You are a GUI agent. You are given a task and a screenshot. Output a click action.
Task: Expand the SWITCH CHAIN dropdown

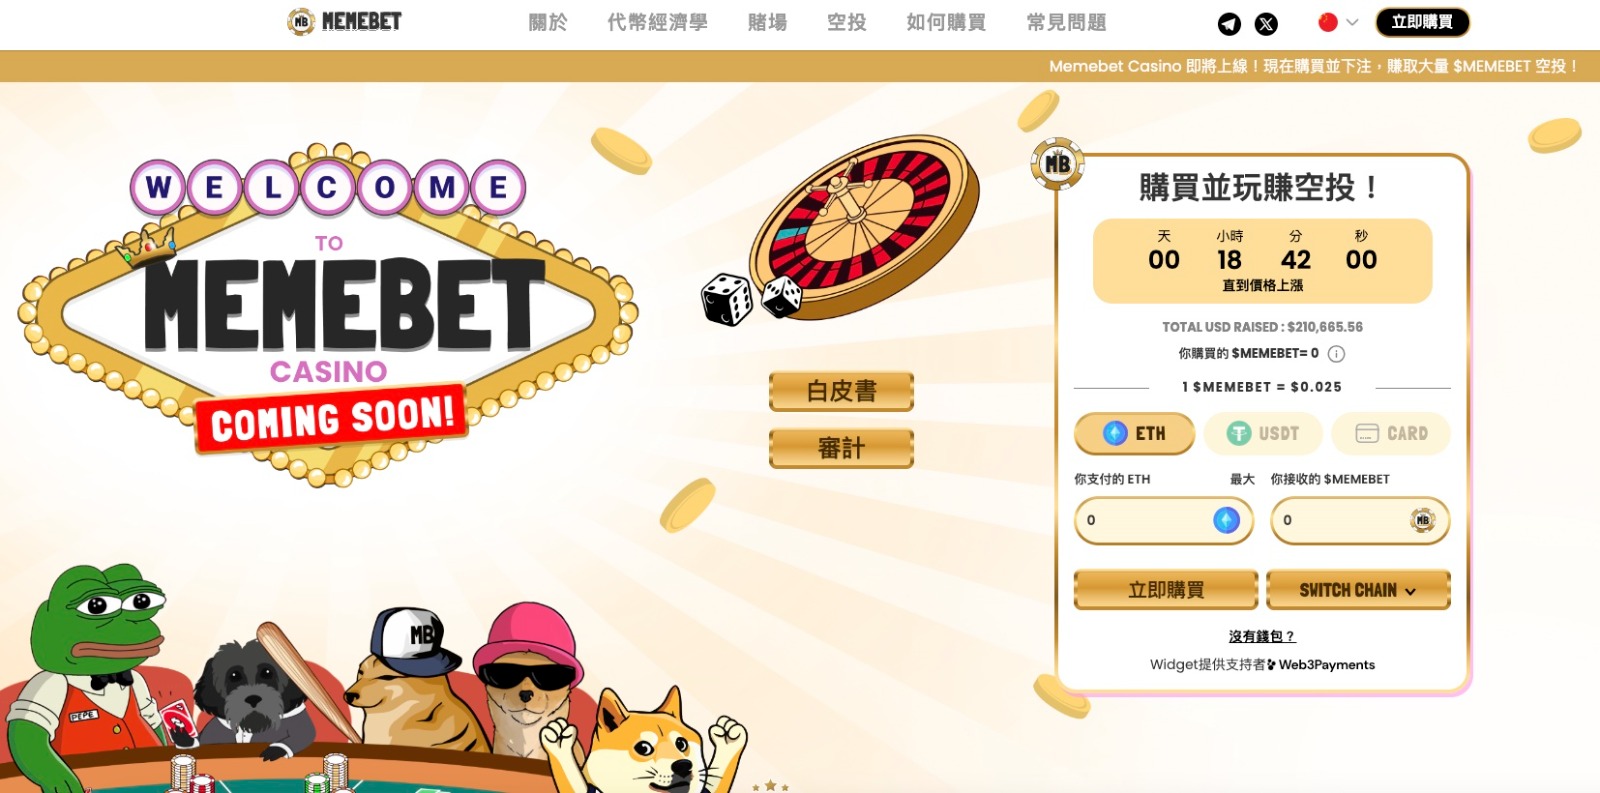click(1358, 590)
